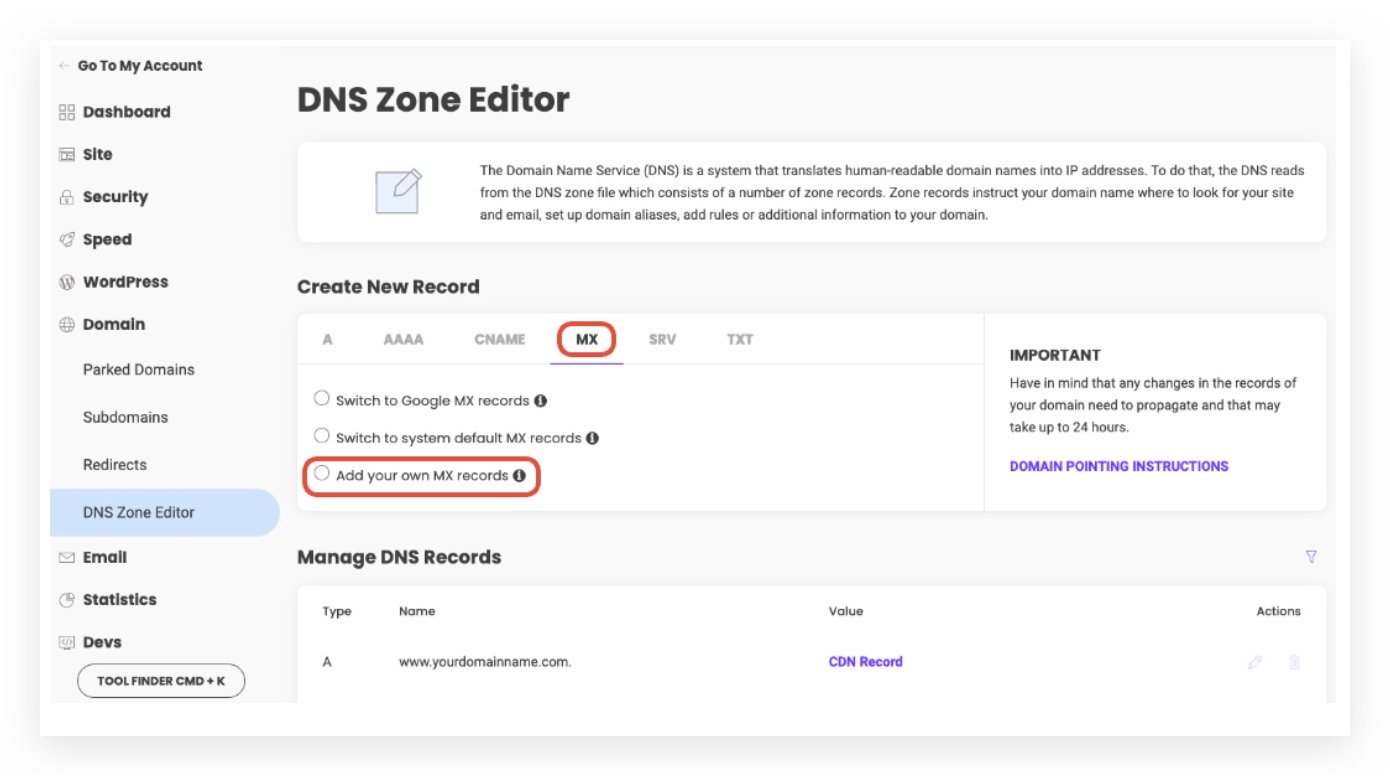Open the TXT record tab
1390x776 pixels.
coord(739,340)
